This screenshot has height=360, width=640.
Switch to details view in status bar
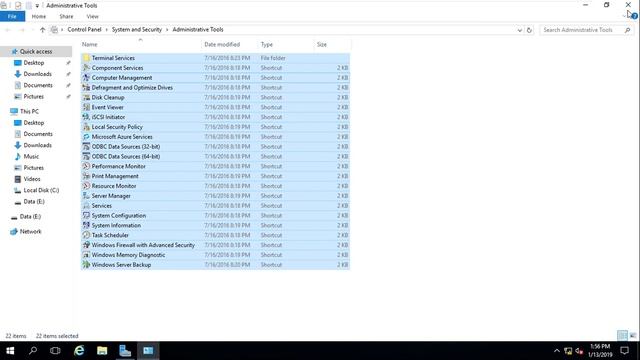tap(622, 336)
